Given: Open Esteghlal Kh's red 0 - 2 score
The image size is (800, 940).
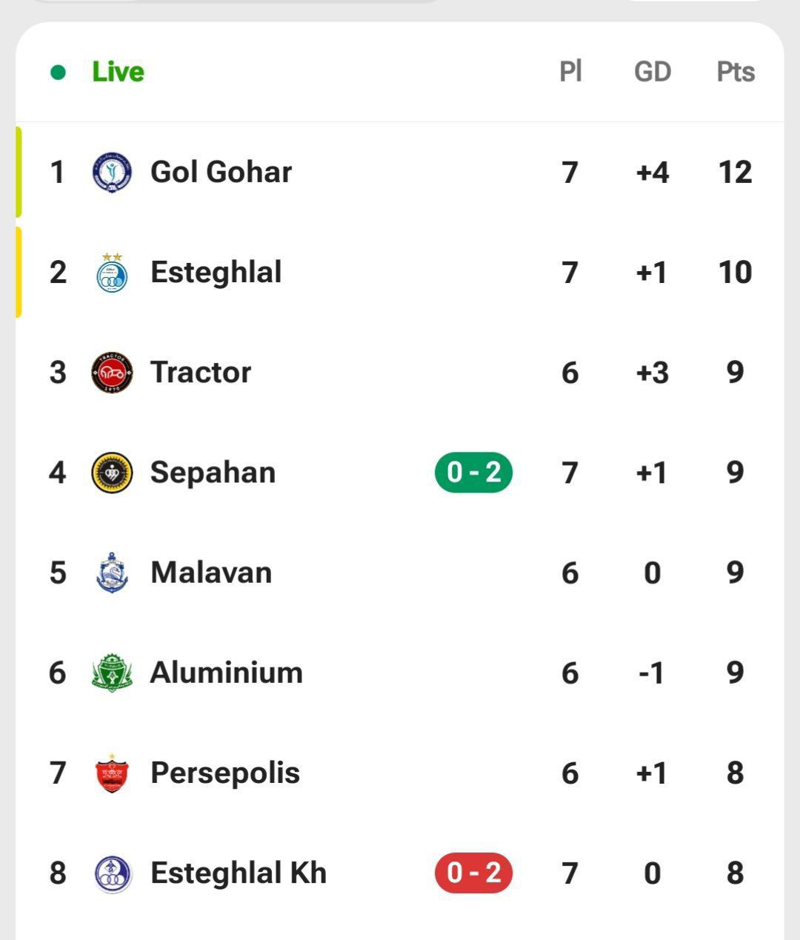Looking at the screenshot, I should tap(473, 873).
